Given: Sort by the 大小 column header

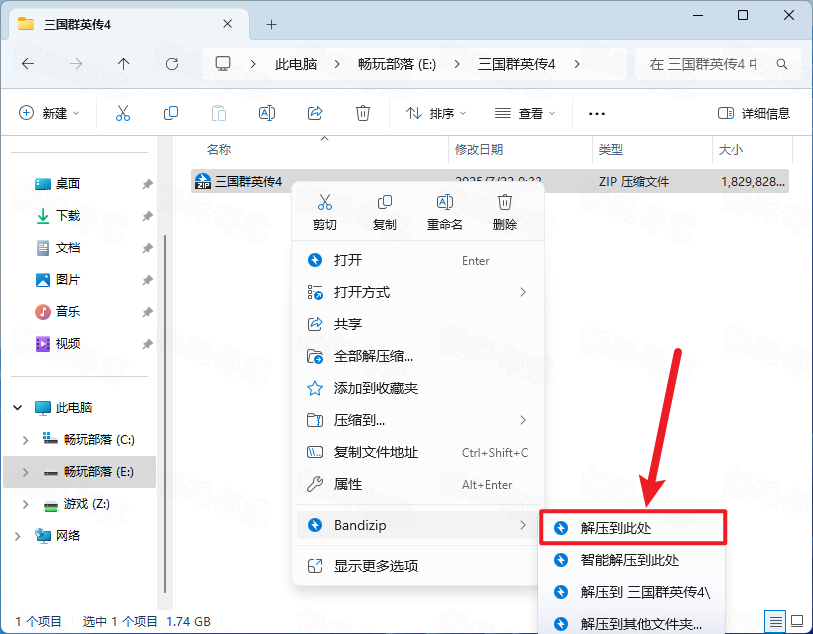Looking at the screenshot, I should (731, 150).
